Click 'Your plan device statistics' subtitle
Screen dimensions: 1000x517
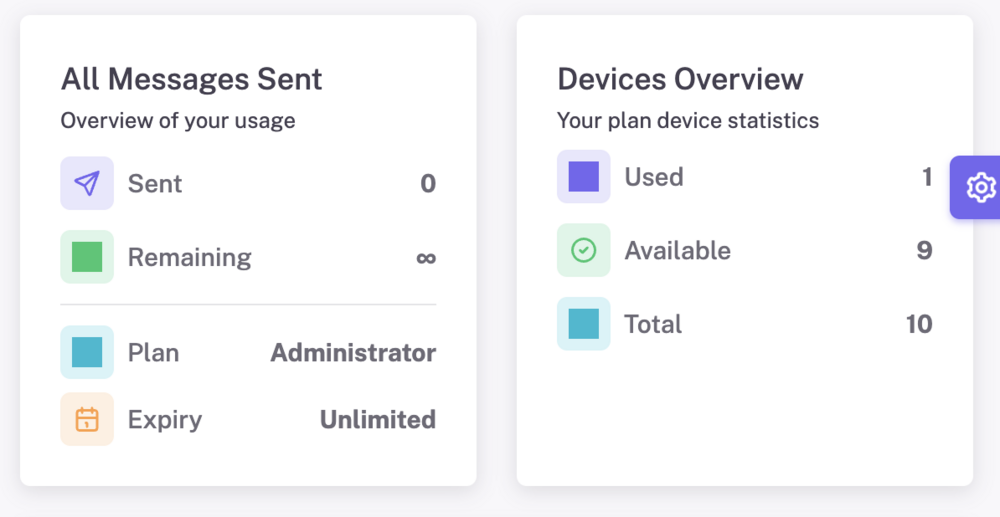688,120
